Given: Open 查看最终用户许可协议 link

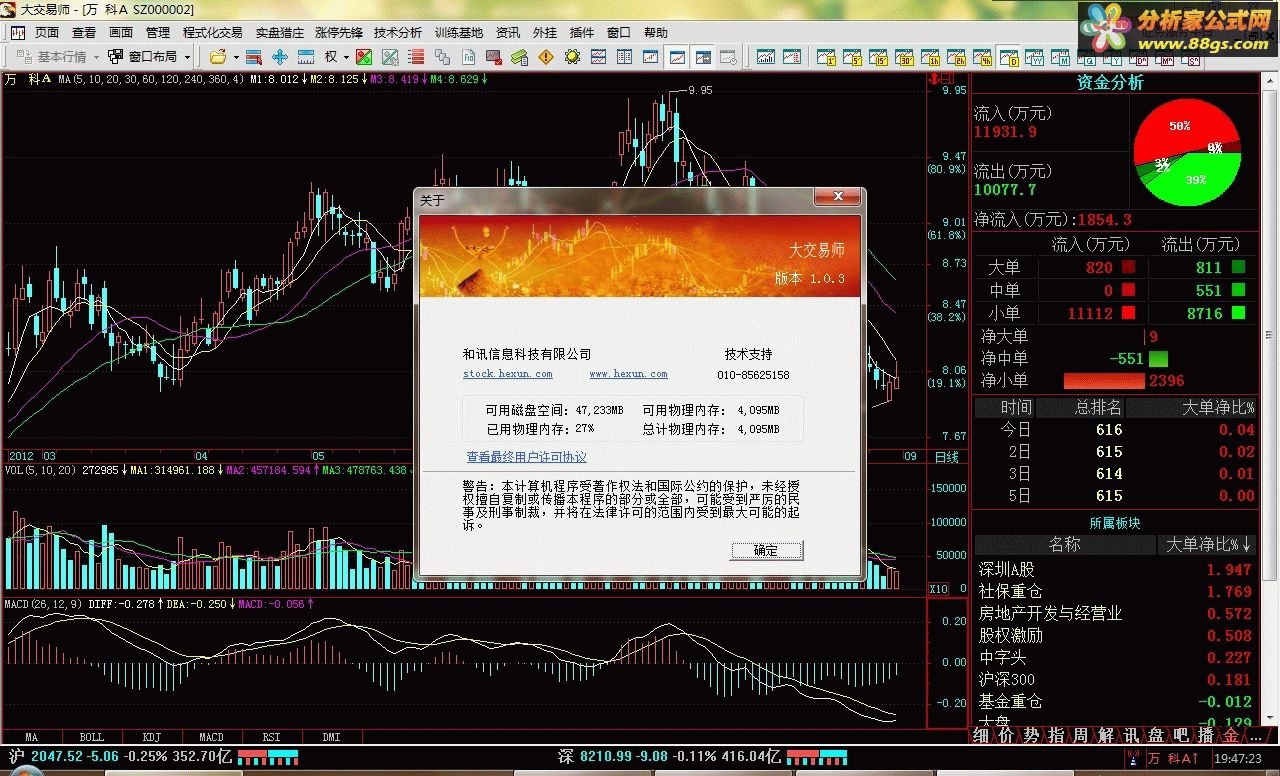Looking at the screenshot, I should pyautogui.click(x=526, y=457).
